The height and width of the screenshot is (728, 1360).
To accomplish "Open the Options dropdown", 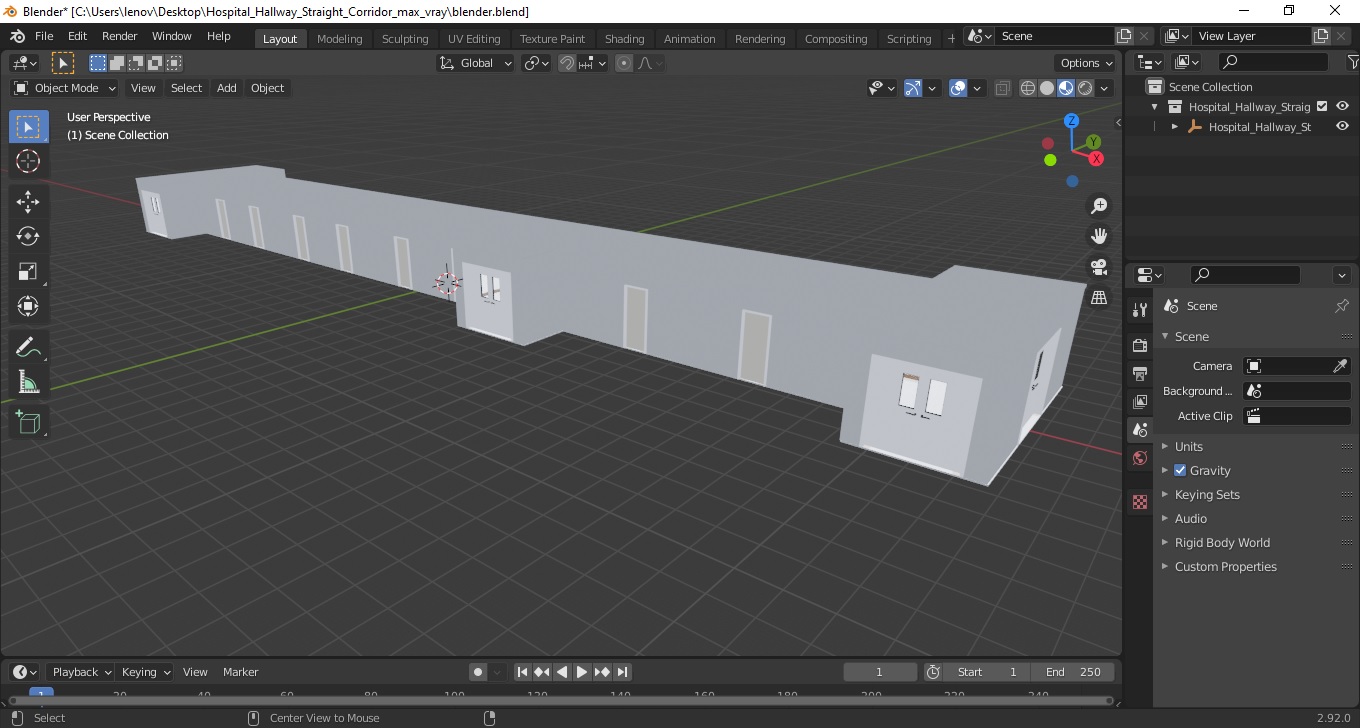I will [1086, 63].
